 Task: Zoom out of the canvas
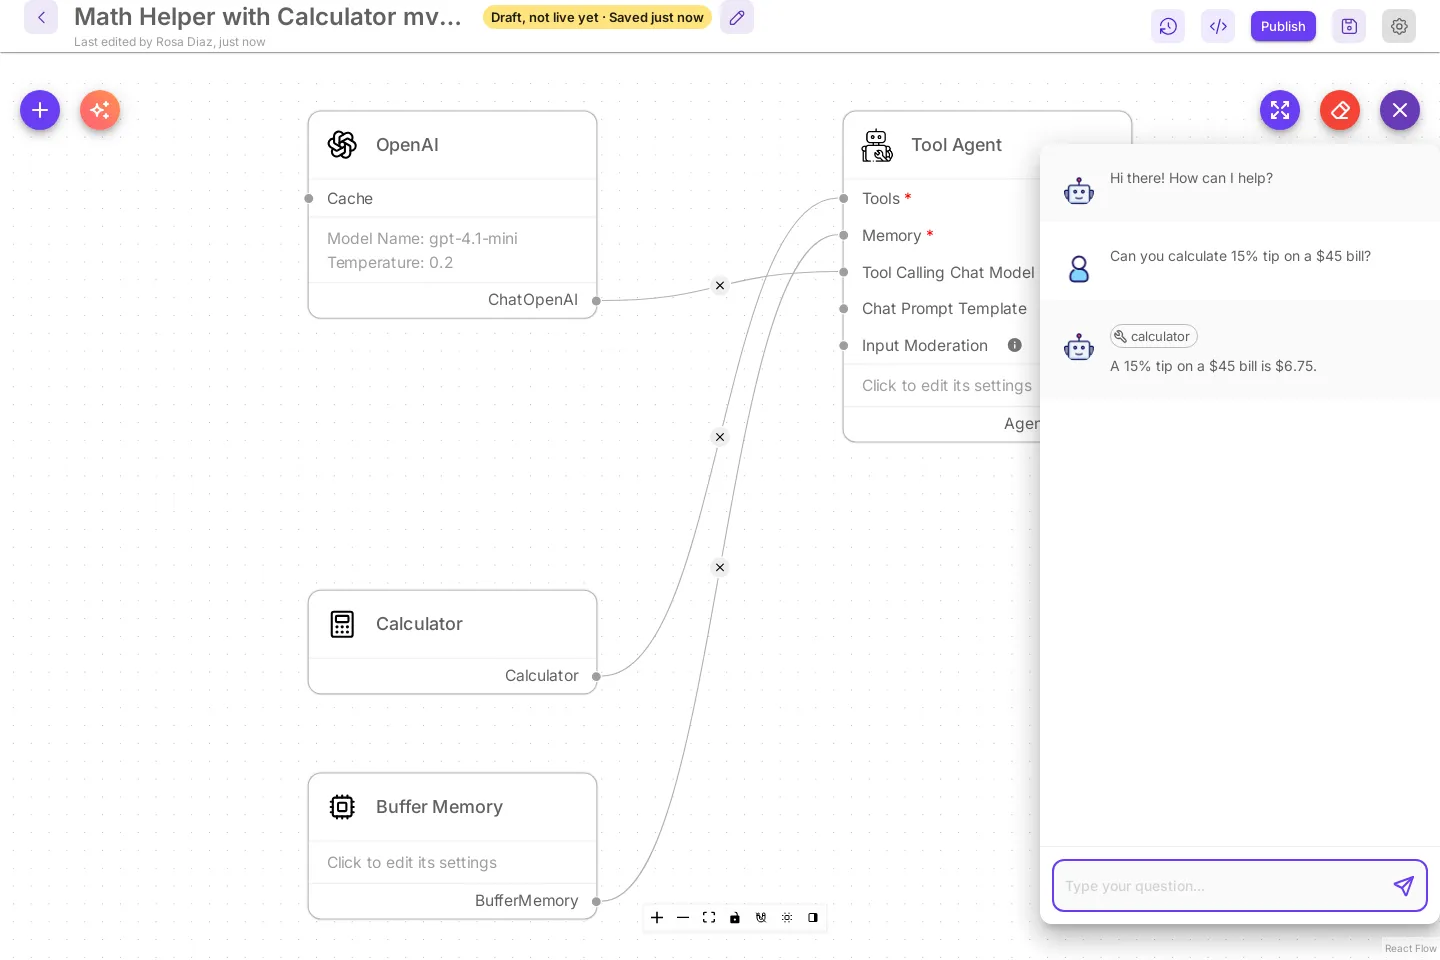[x=683, y=917]
